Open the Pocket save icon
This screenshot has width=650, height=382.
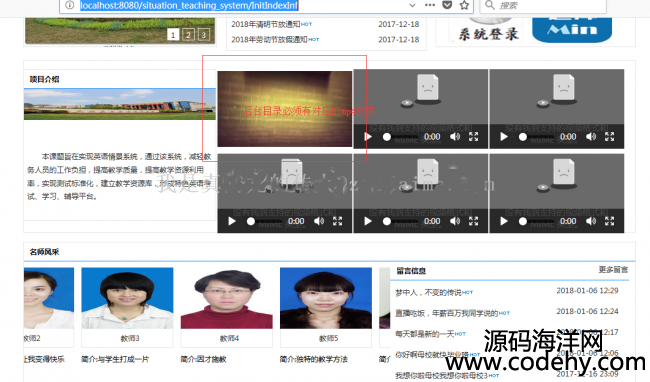click(447, 5)
